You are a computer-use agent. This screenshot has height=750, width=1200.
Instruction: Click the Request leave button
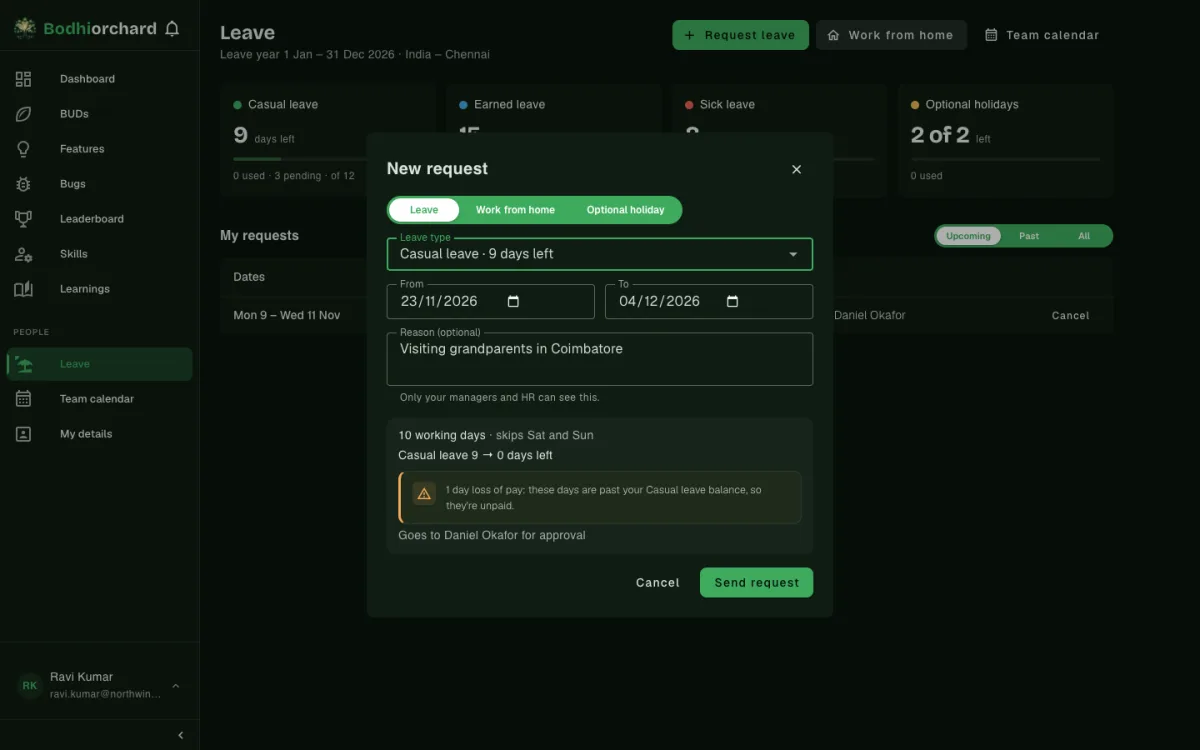740,35
